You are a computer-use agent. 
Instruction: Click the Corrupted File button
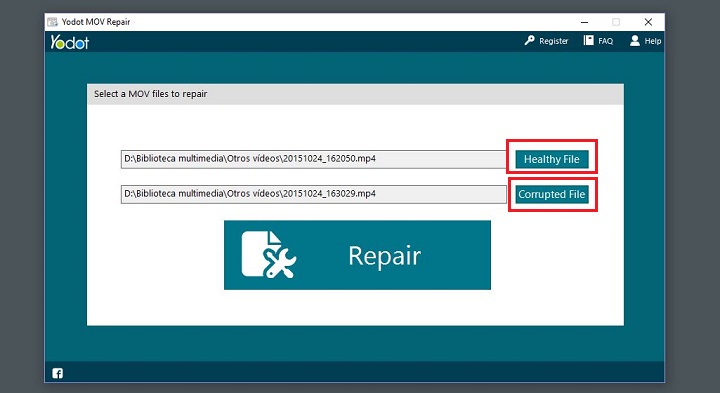[551, 194]
